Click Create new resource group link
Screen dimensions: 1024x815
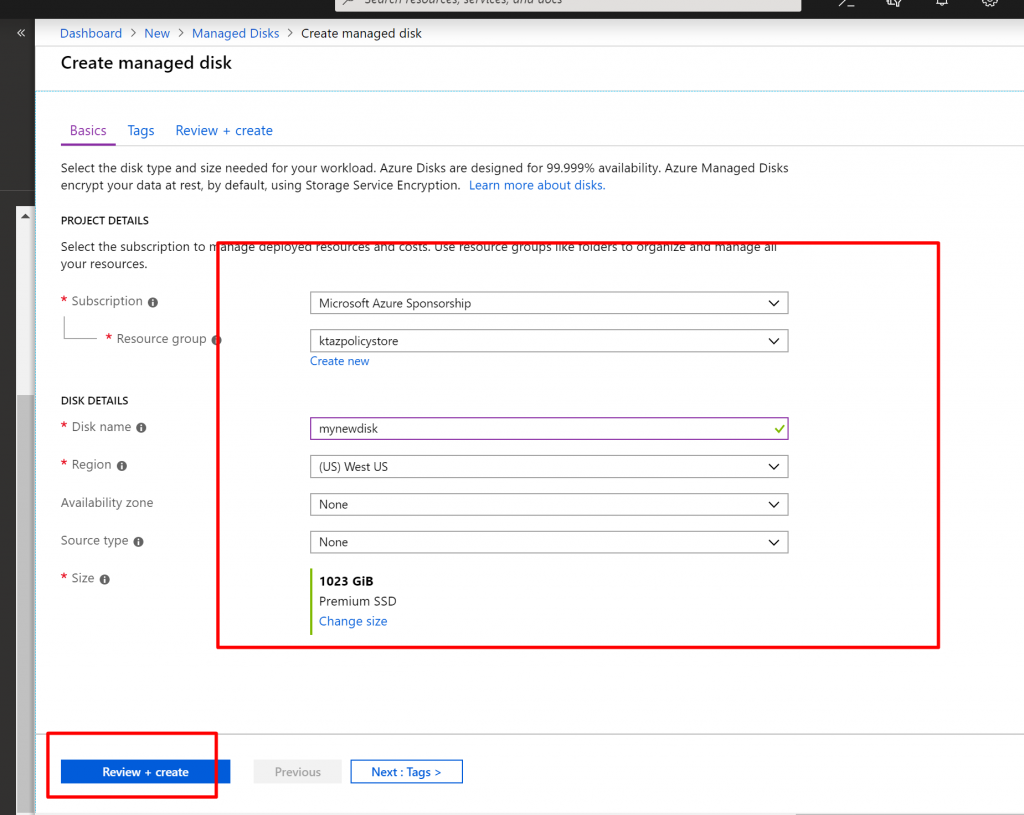[x=339, y=361]
